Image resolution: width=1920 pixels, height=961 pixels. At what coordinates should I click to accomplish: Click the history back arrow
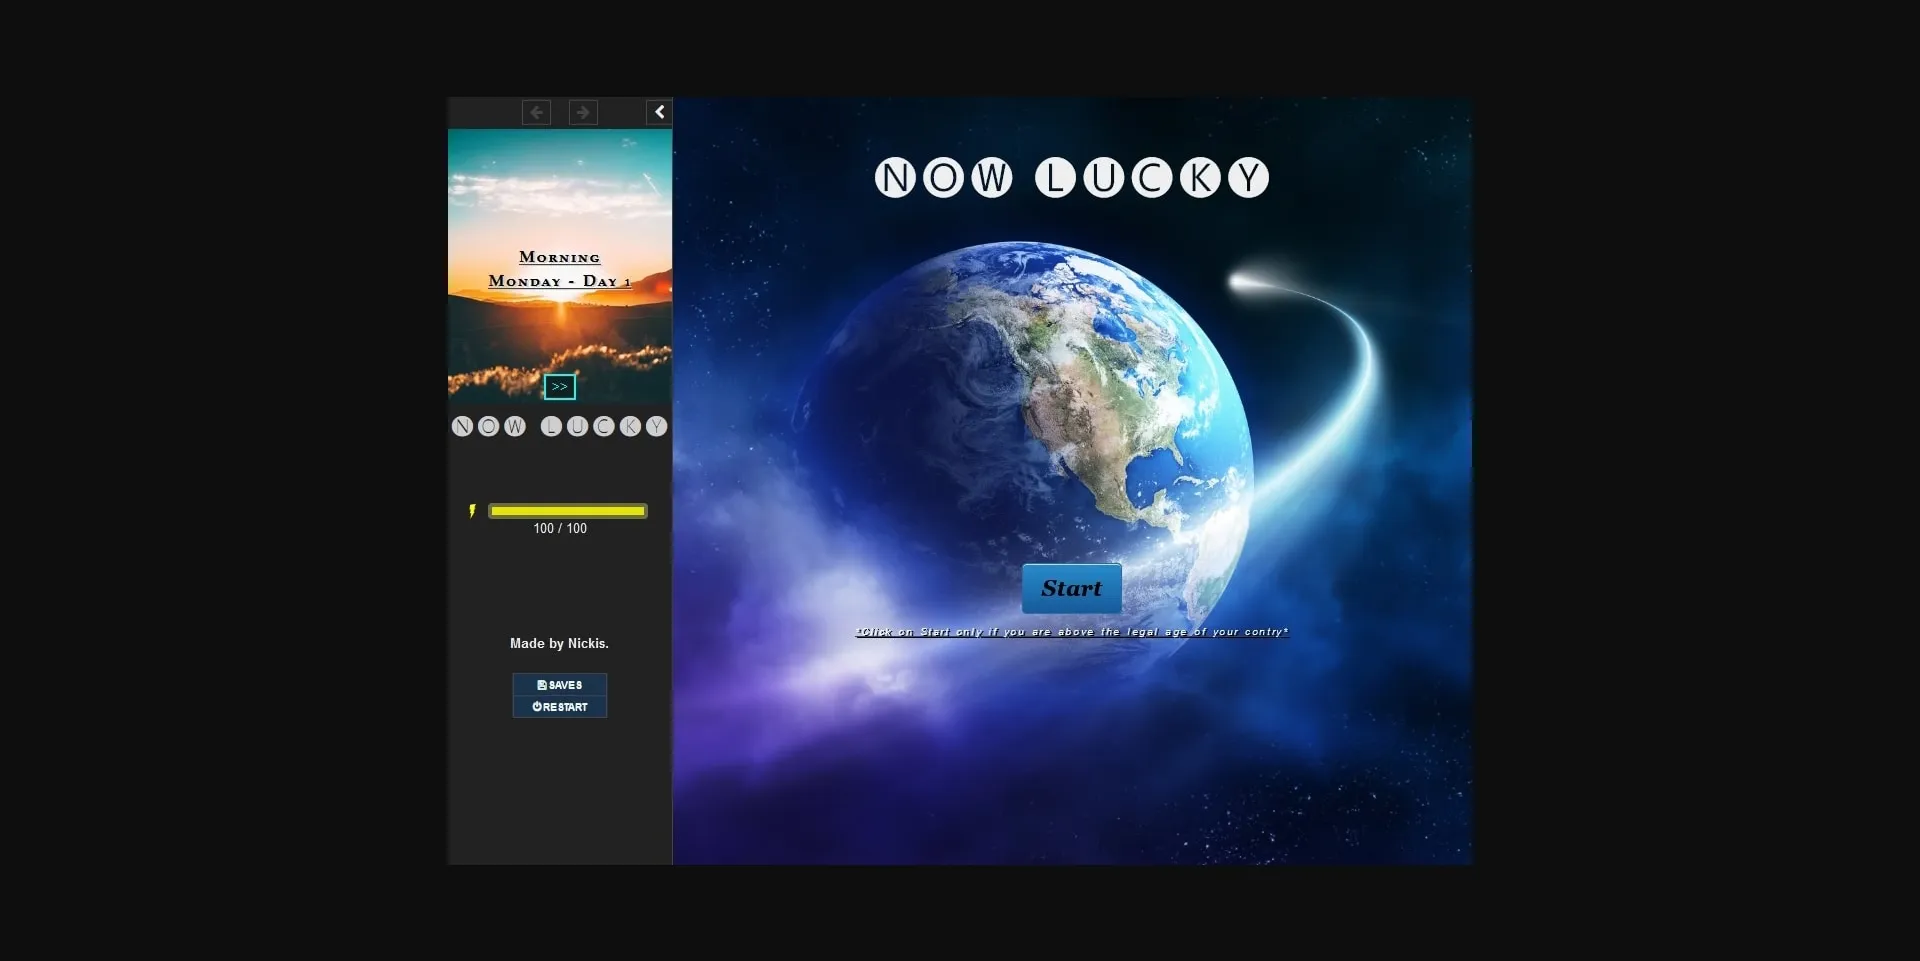(x=536, y=113)
